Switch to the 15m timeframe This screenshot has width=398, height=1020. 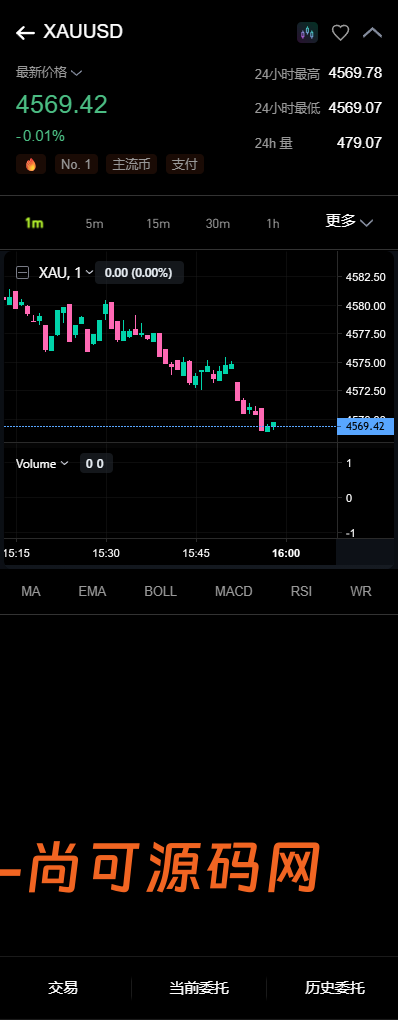click(158, 223)
